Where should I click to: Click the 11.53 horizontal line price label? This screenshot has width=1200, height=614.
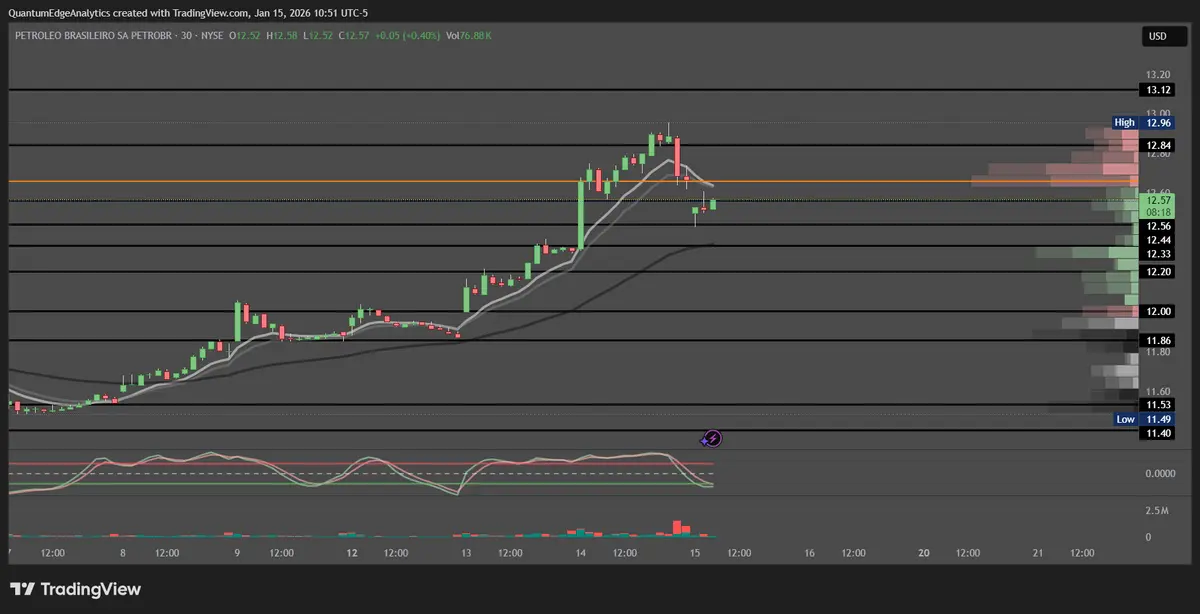pyautogui.click(x=1159, y=405)
